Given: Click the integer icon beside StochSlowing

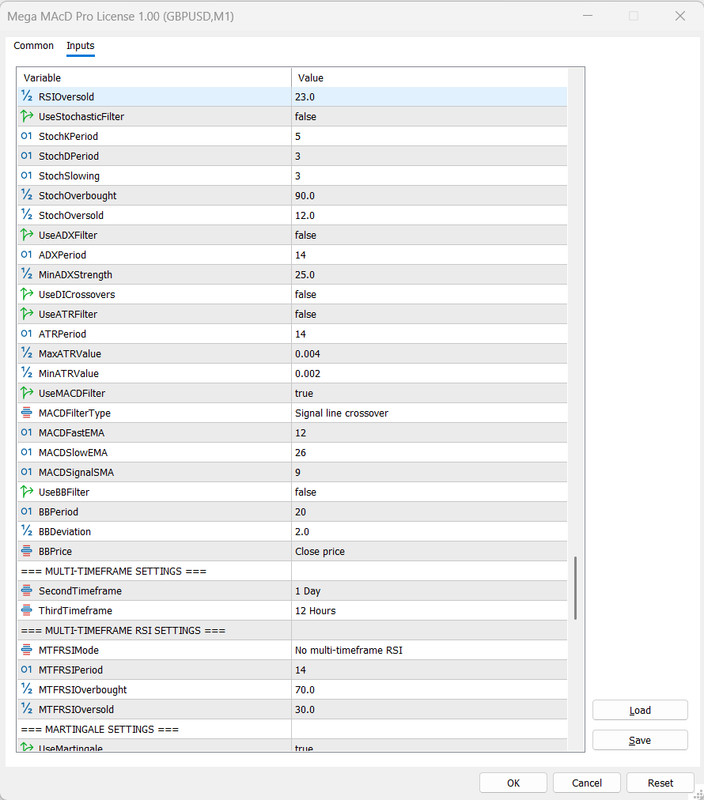Looking at the screenshot, I should (x=27, y=176).
